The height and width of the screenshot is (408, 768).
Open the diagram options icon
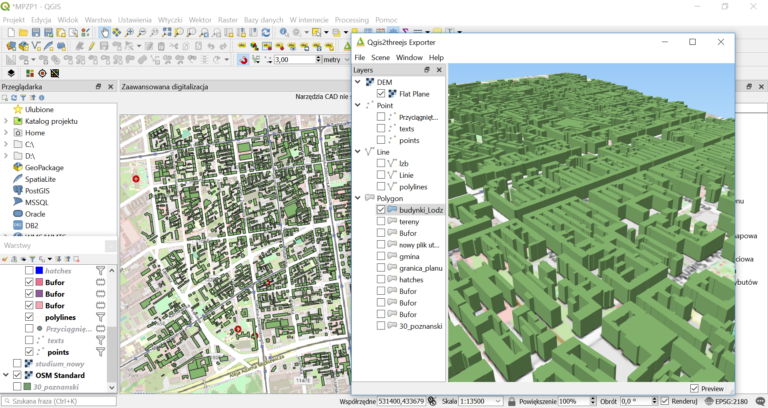coord(254,46)
